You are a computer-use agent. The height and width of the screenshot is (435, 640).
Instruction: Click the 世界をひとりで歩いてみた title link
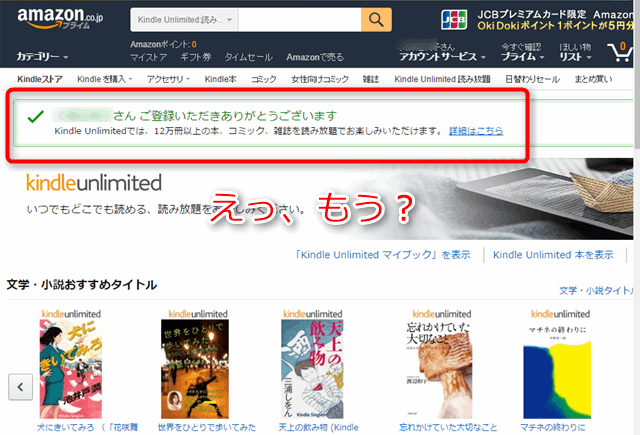(x=207, y=427)
